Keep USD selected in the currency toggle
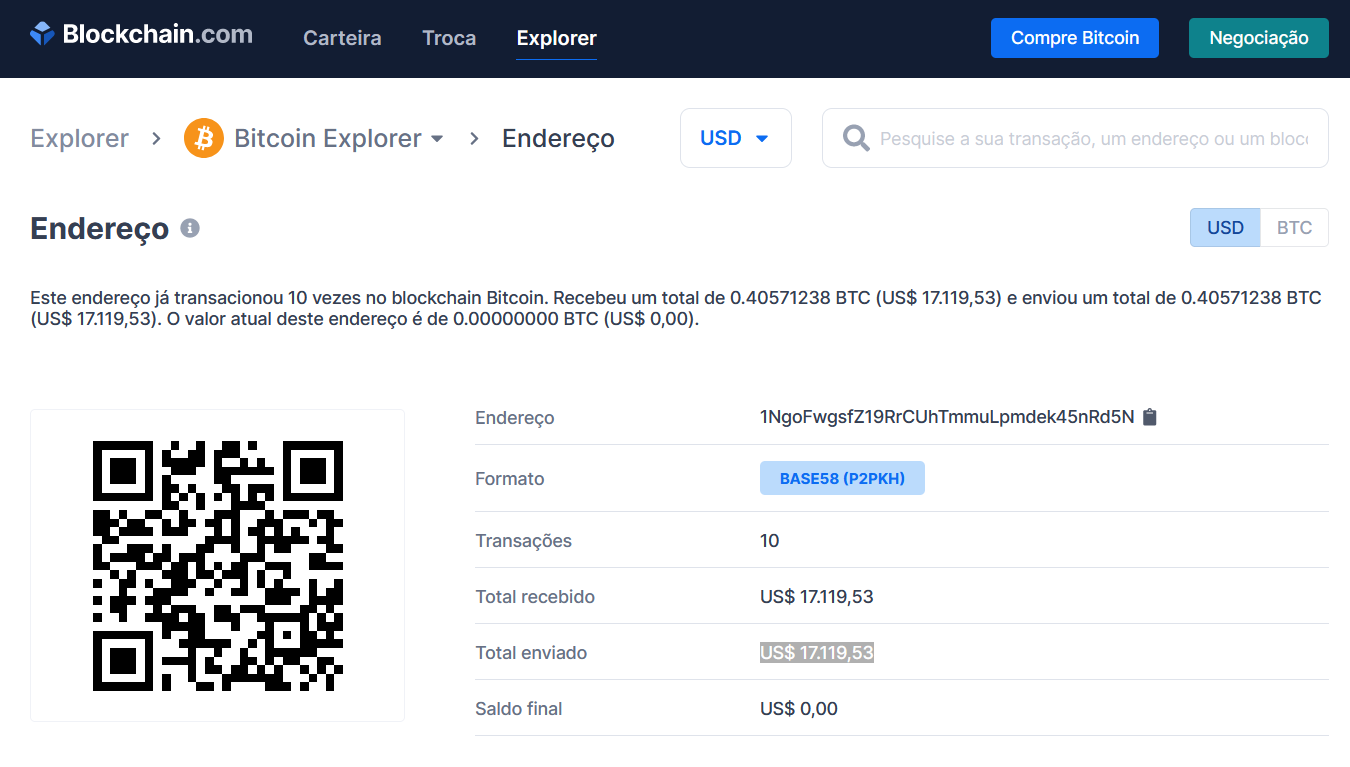Screen dimensions: 1350x767 click(1224, 227)
